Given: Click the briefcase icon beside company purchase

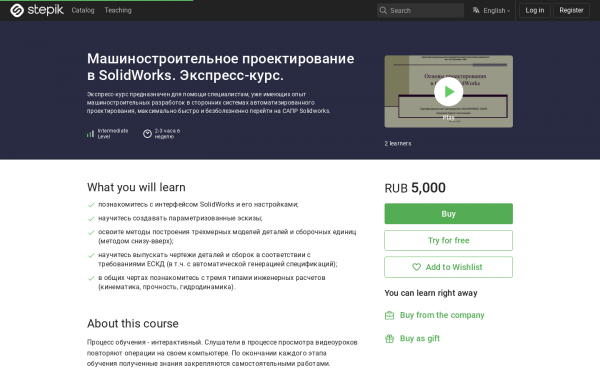Looking at the screenshot, I should click(389, 315).
